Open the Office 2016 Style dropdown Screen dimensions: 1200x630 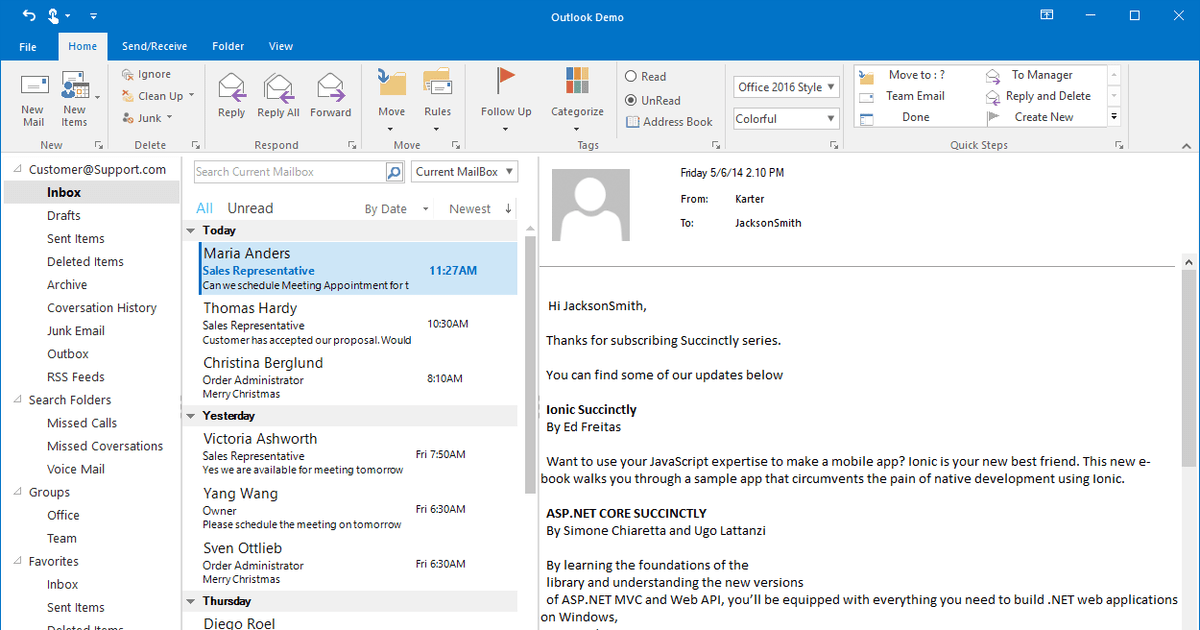coord(785,87)
